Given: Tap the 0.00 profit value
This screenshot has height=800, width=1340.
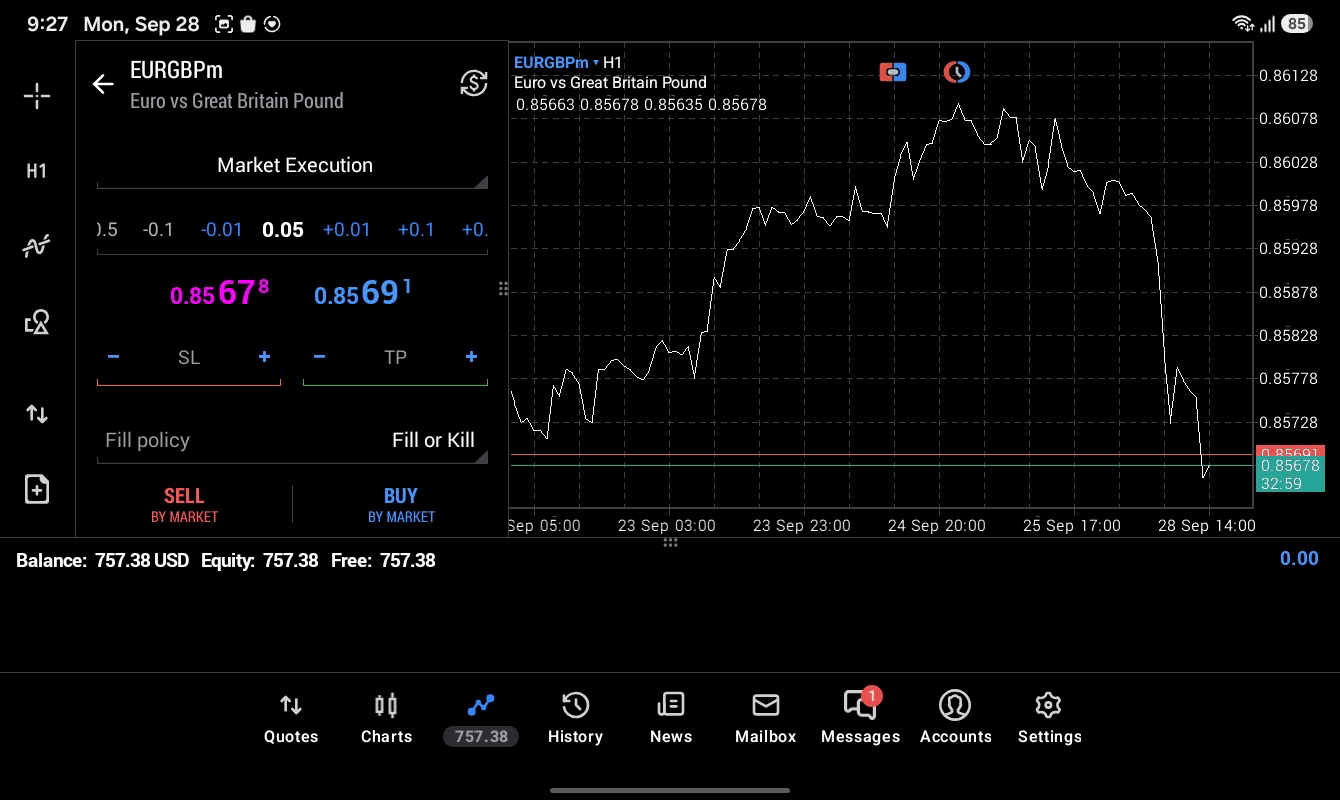Looking at the screenshot, I should [x=1299, y=559].
